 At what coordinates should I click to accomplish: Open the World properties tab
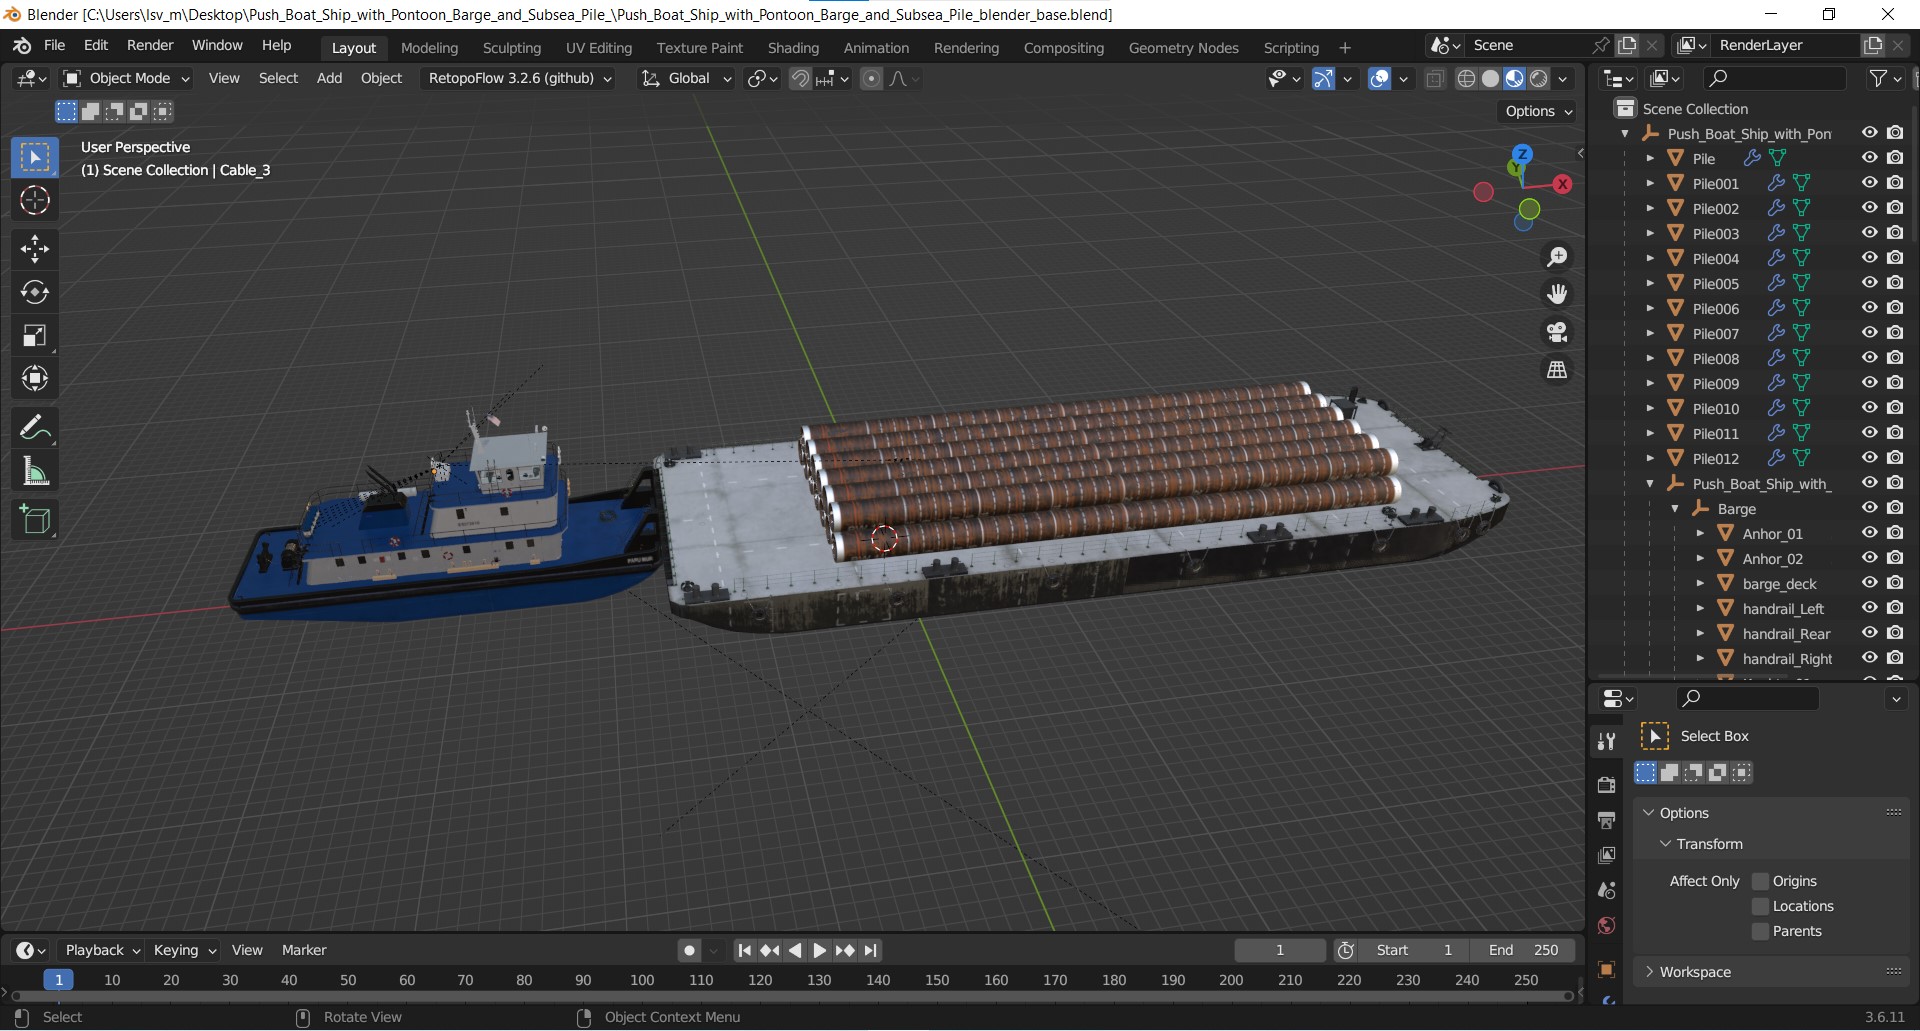1607,926
